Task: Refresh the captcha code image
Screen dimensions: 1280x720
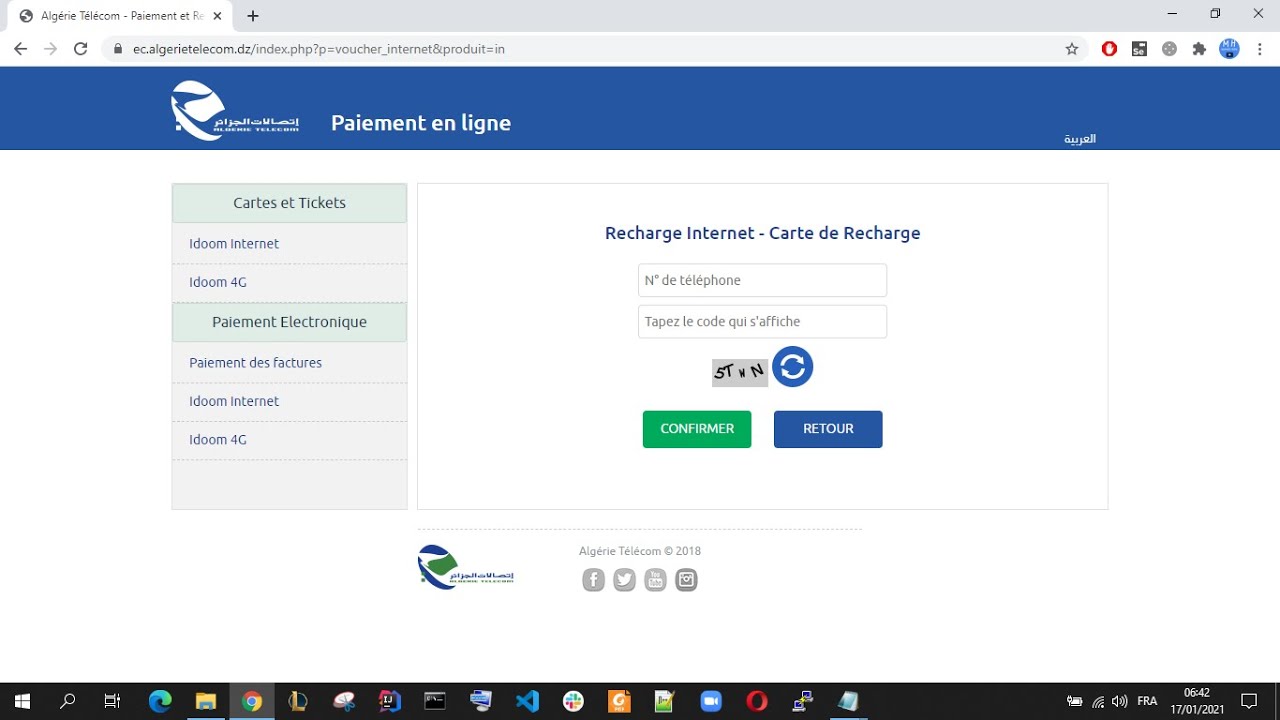Action: click(792, 367)
